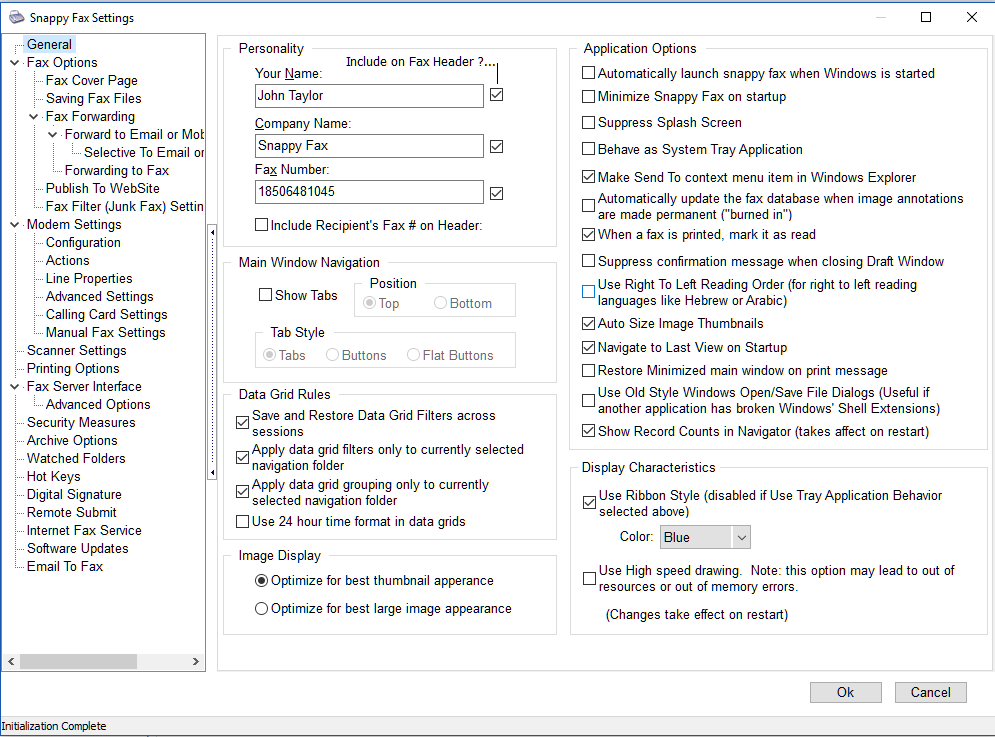Open Scanner Settings in the tree

point(76,351)
